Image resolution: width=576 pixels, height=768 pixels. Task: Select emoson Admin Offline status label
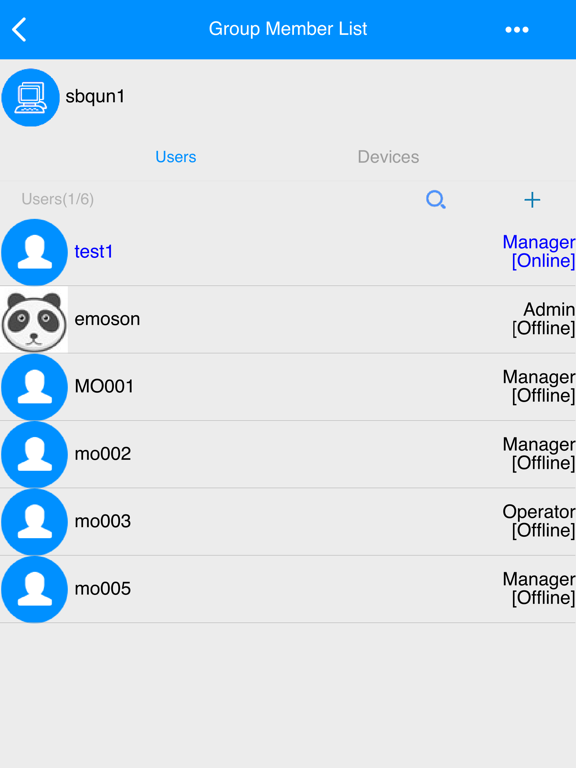click(x=543, y=319)
